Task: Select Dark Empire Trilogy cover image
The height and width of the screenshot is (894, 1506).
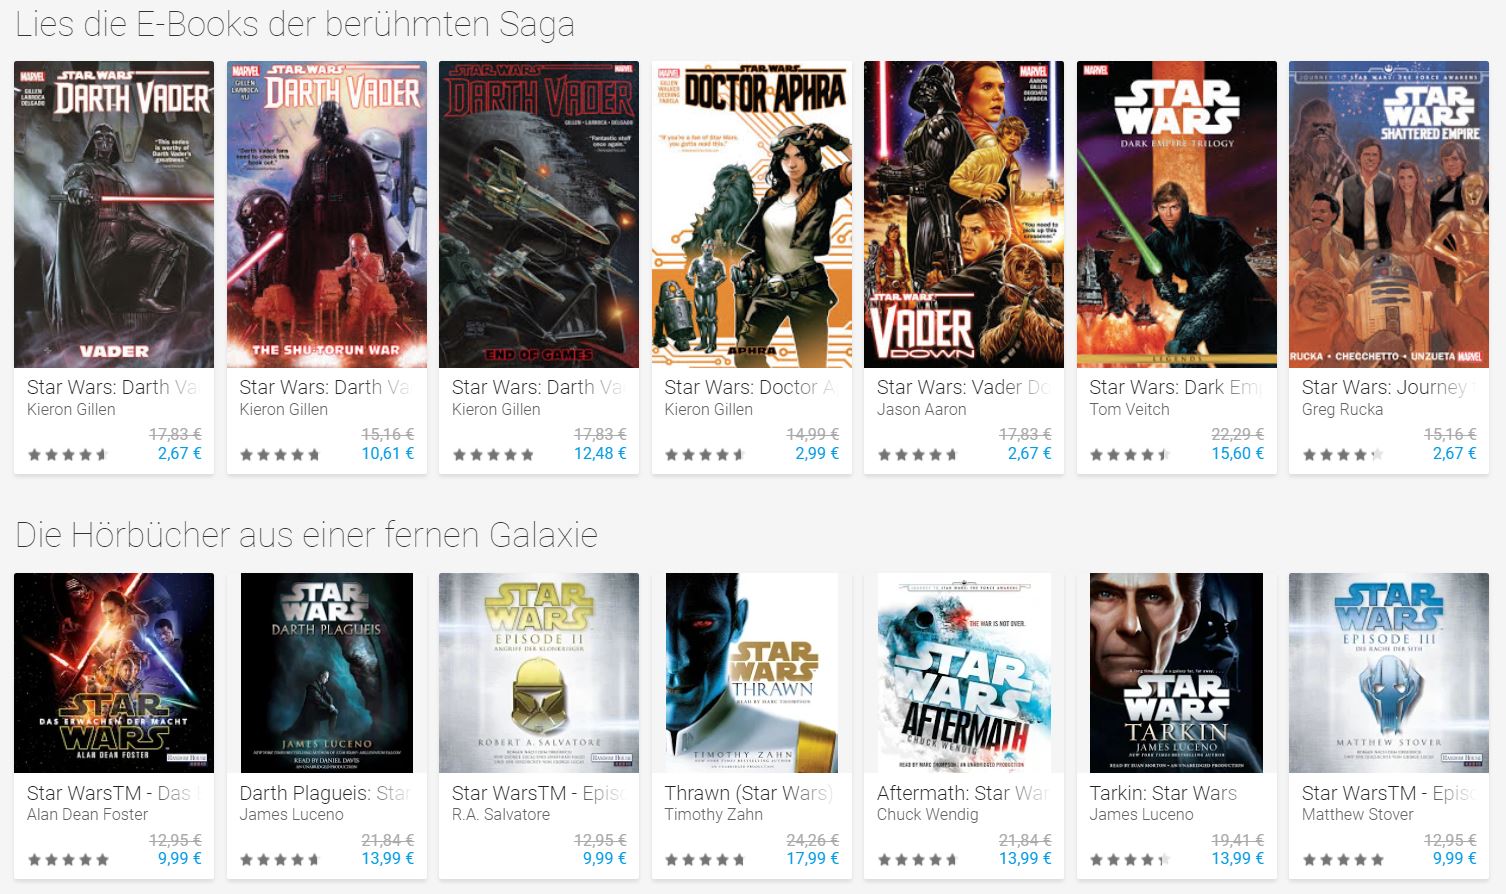Action: pos(1177,214)
